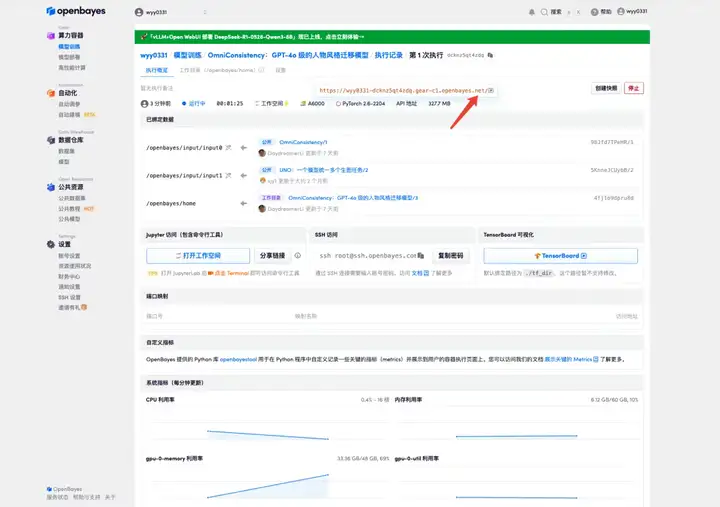Click the wyy0331 avatar at top right

pos(621,11)
